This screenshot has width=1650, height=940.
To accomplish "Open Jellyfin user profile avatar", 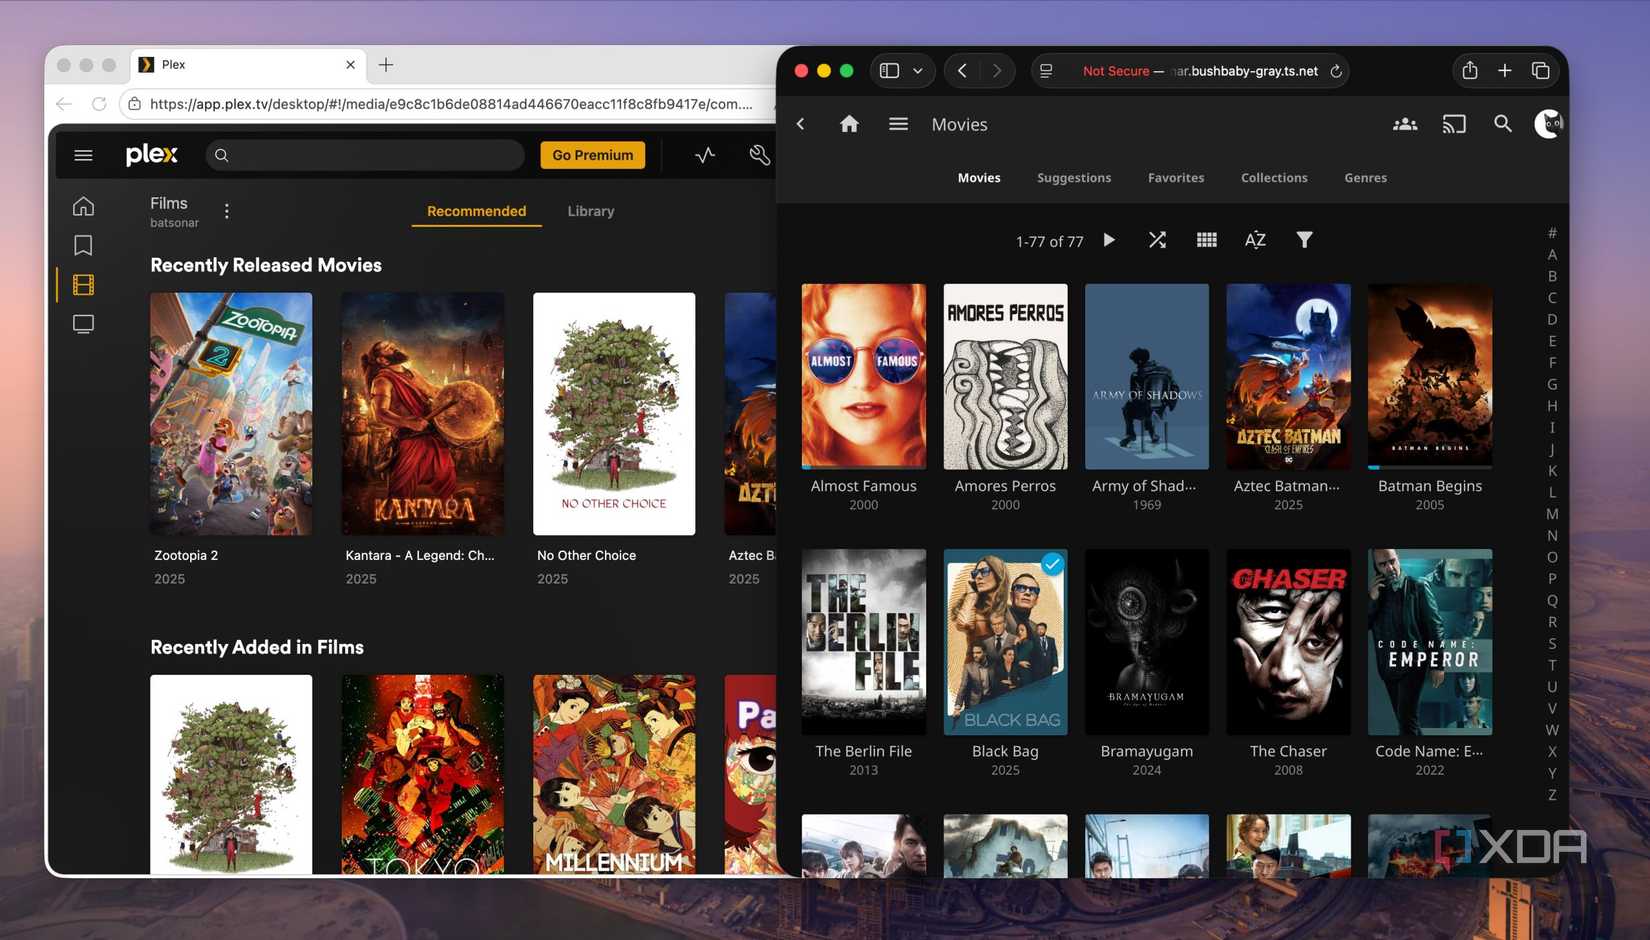I will [x=1548, y=124].
